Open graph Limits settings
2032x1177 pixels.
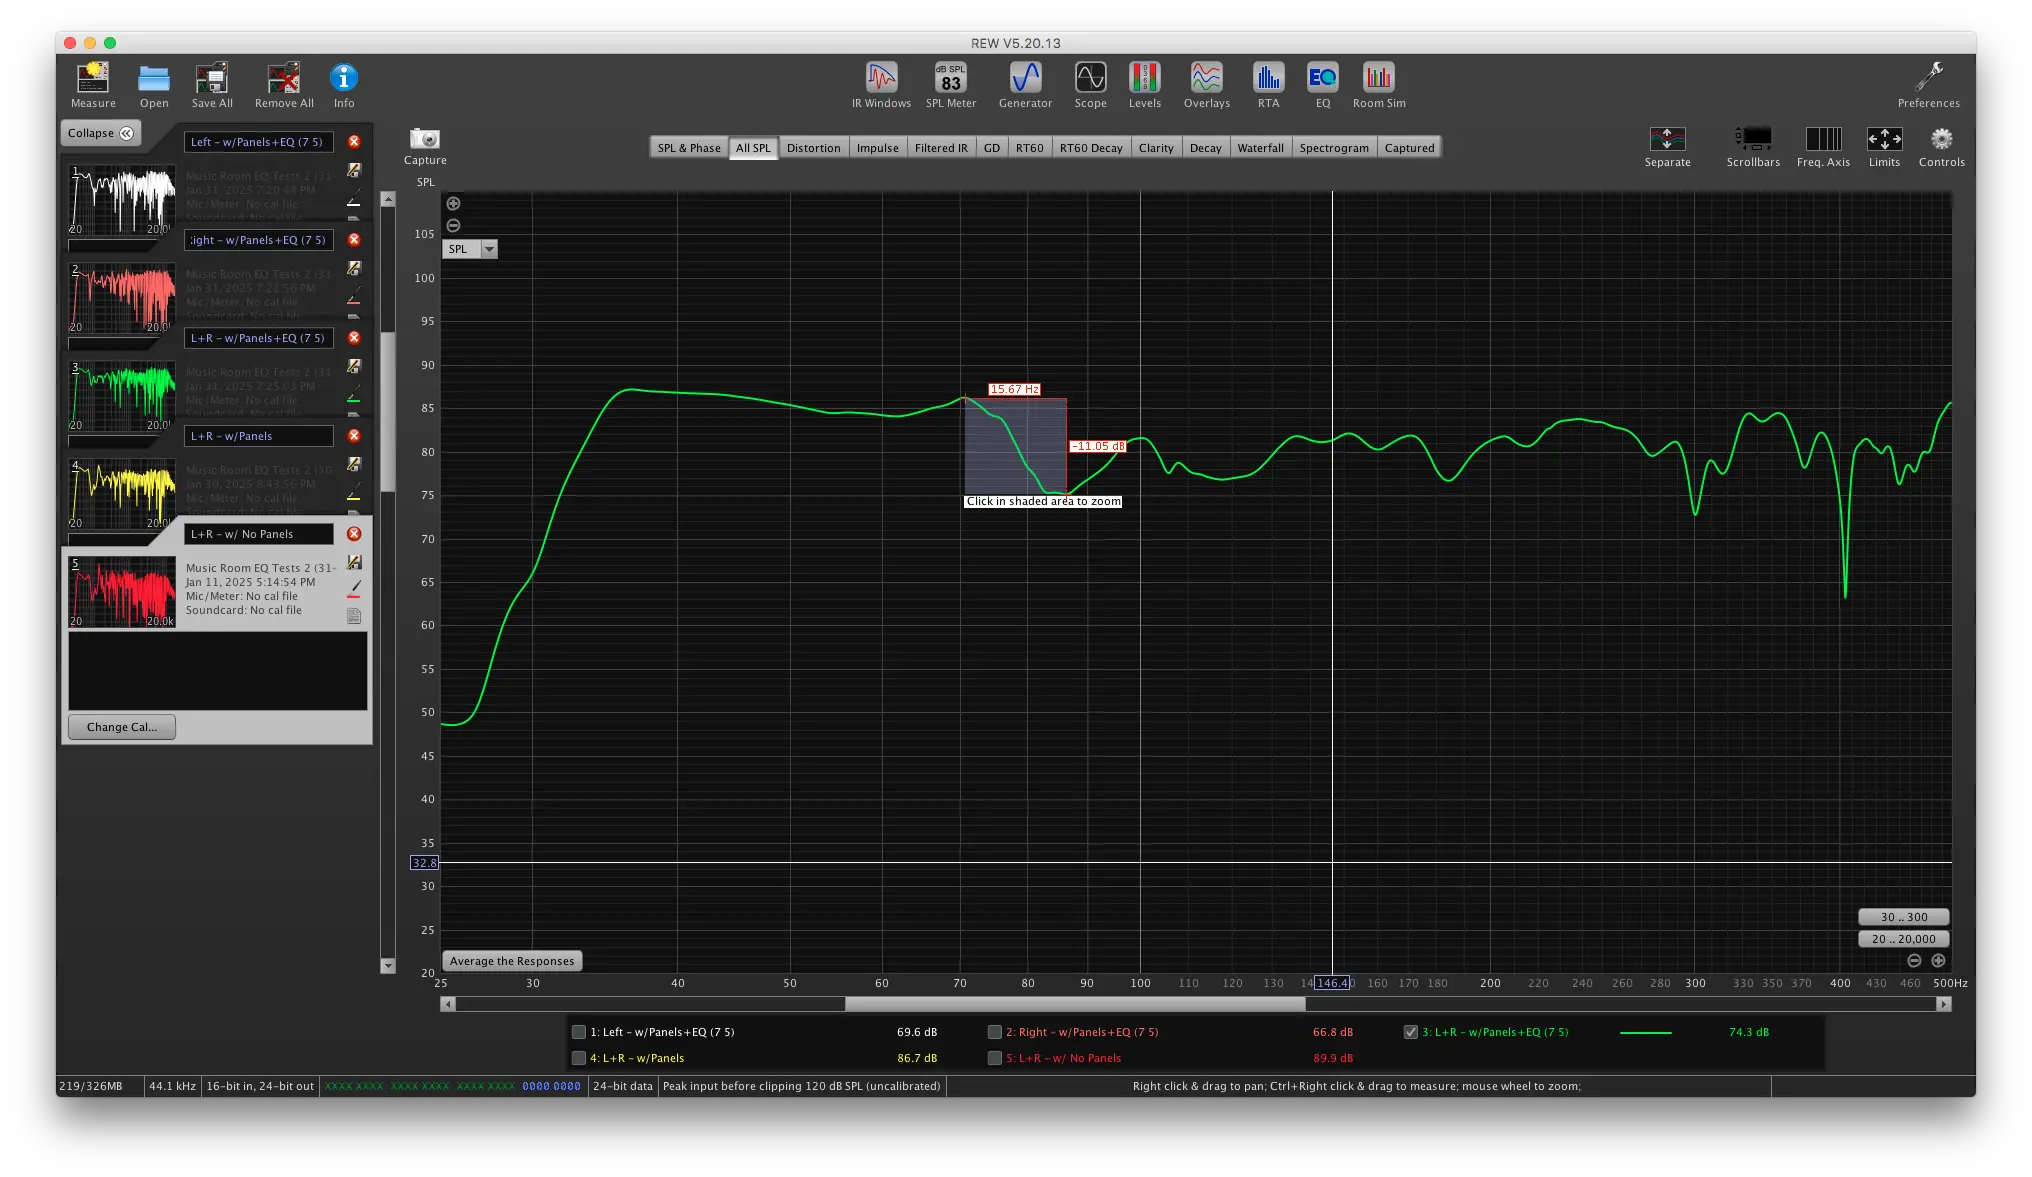tap(1884, 140)
